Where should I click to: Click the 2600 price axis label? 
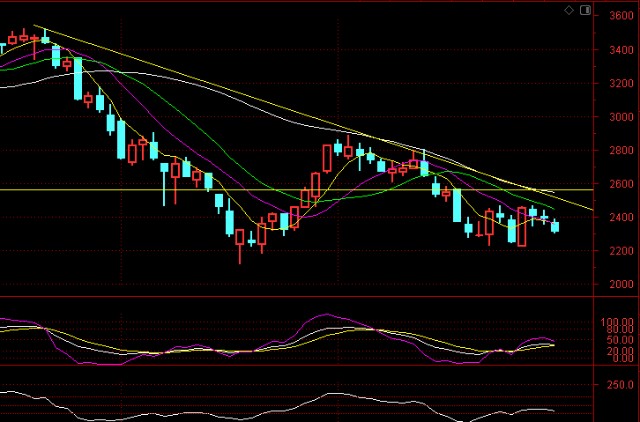620,184
